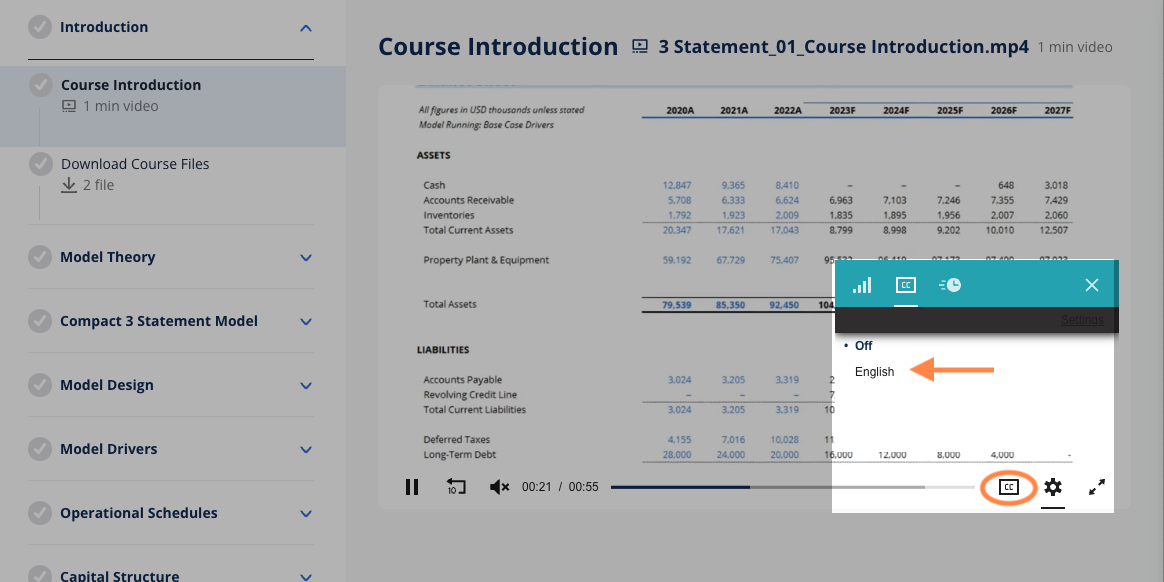Click the Model Theory completion checkmark
1164x582 pixels.
pyautogui.click(x=40, y=257)
